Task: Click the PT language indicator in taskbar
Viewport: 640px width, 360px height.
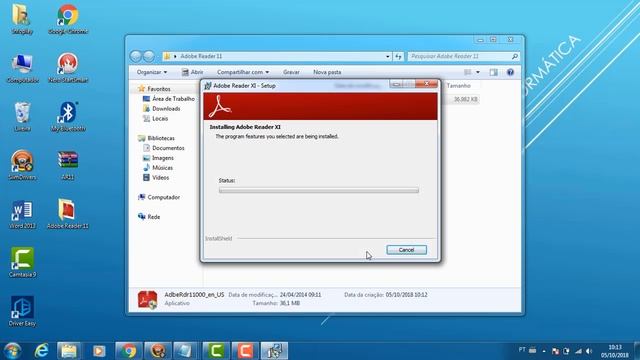Action: click(x=522, y=350)
